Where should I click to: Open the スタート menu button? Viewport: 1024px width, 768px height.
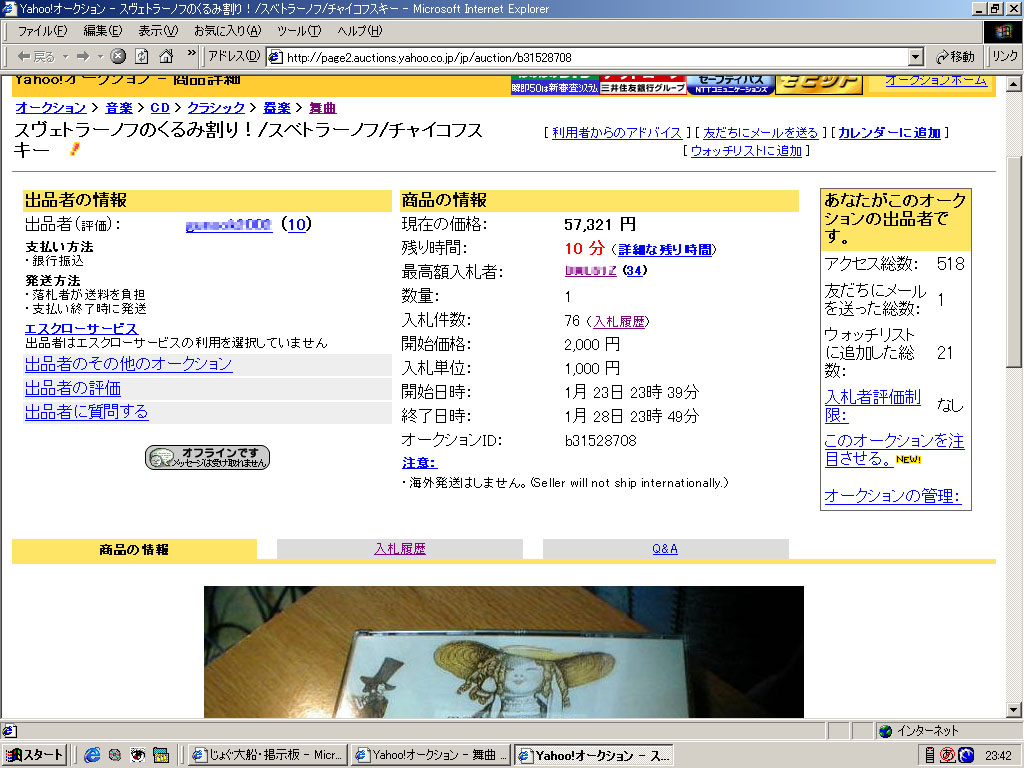[34, 755]
